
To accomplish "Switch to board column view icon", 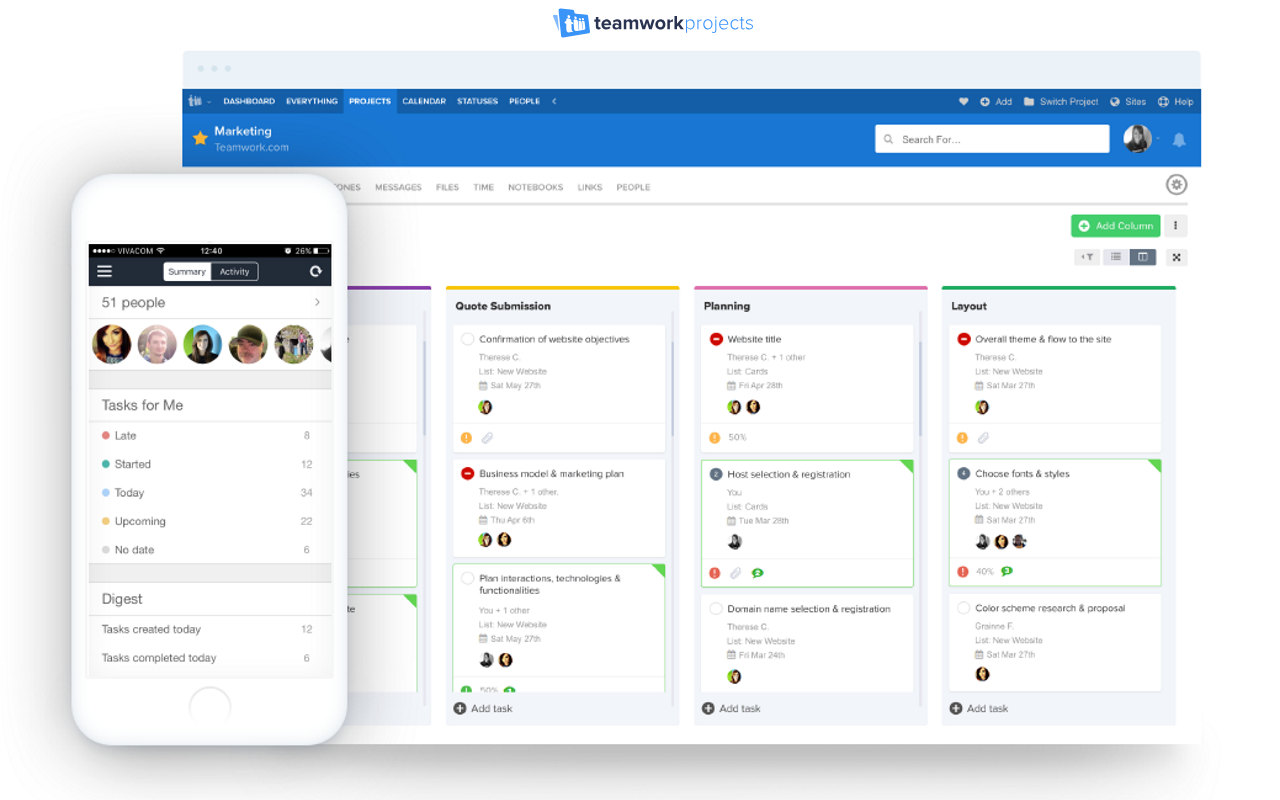I will pos(1143,257).
